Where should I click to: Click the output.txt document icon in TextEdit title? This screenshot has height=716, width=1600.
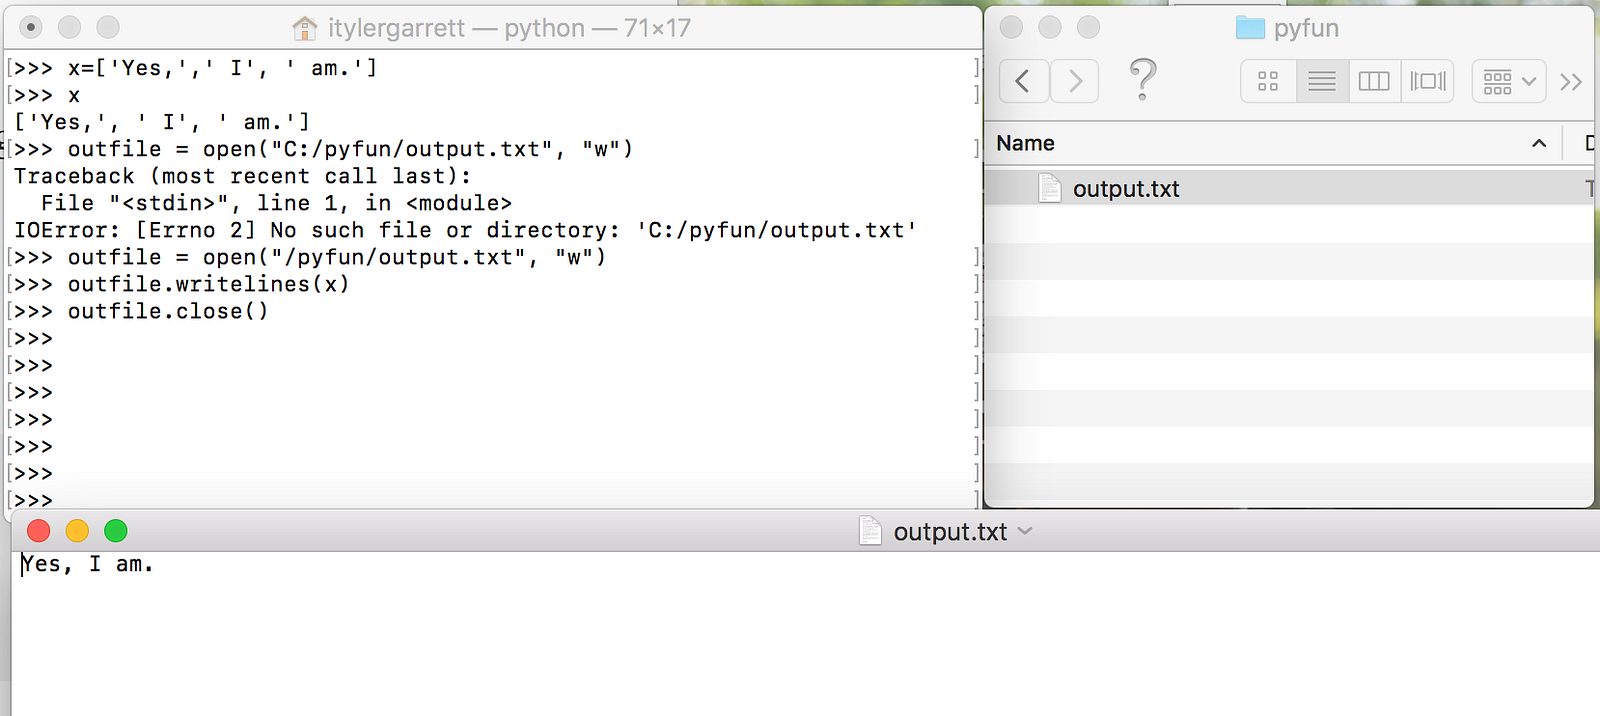pos(870,531)
